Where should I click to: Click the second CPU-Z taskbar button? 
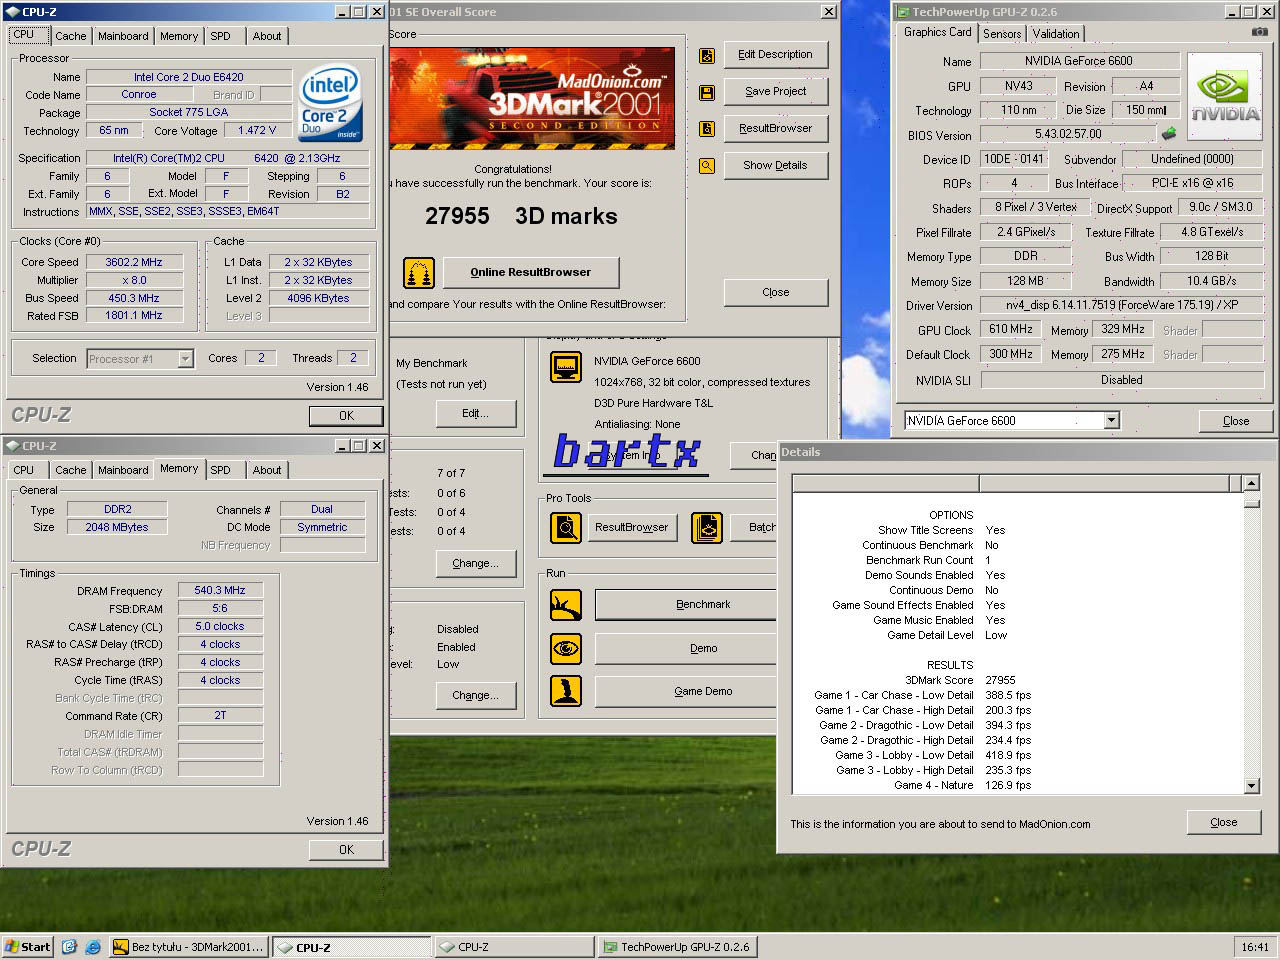[514, 947]
